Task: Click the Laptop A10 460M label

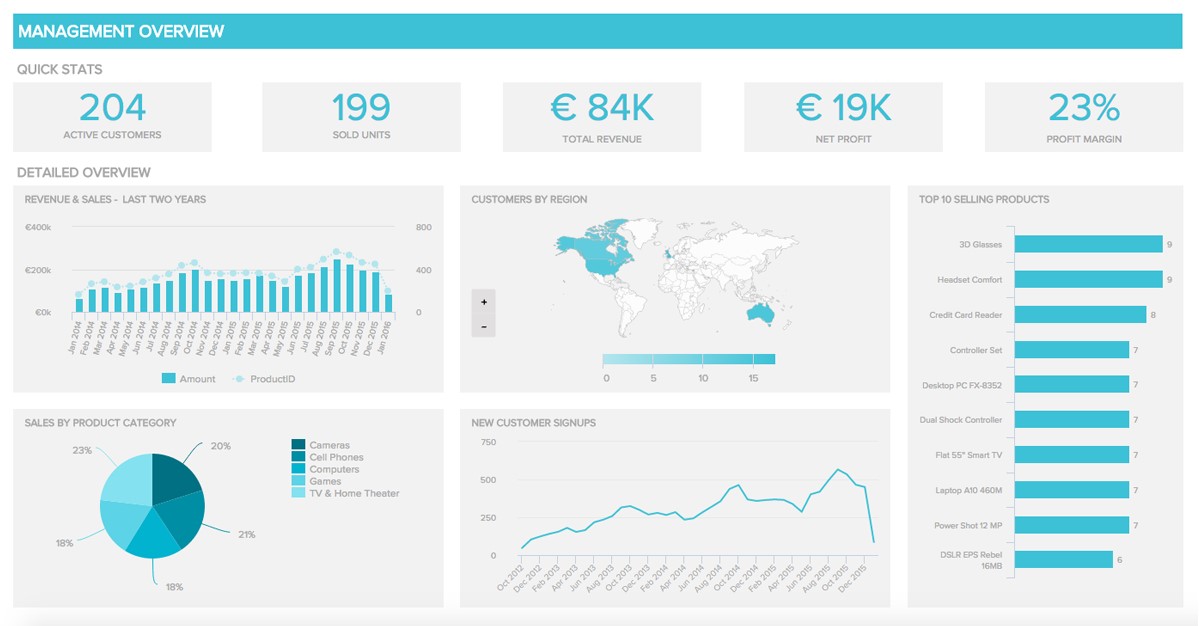Action: tap(968, 490)
